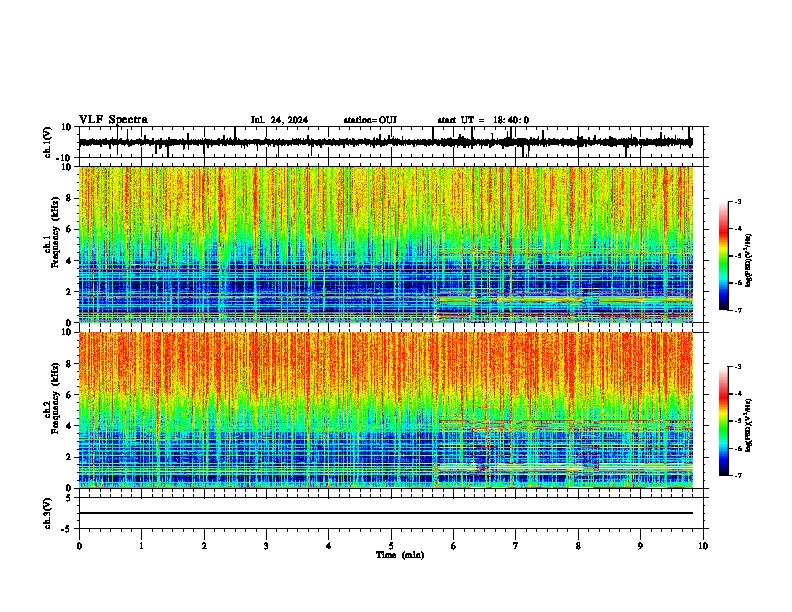Click the log(PSD) label beside ch.2 color bar
Screen dimensions: 792x612
749,426
